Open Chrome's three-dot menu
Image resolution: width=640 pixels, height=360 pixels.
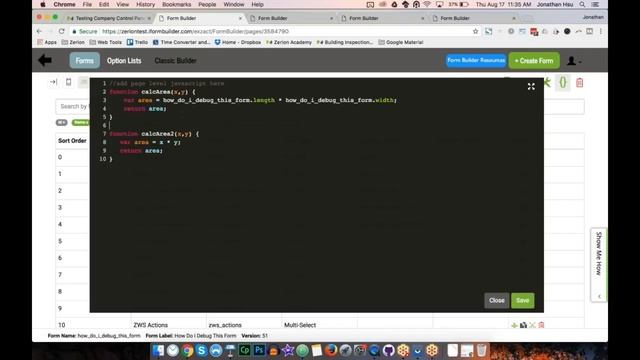(601, 31)
